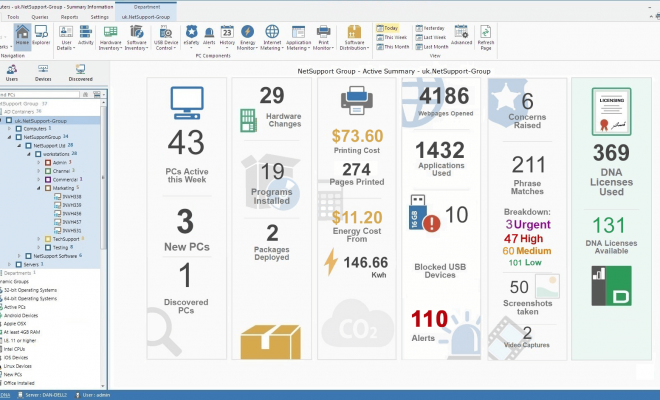Click the Hardware Changes green board icon

pyautogui.click(x=248, y=120)
